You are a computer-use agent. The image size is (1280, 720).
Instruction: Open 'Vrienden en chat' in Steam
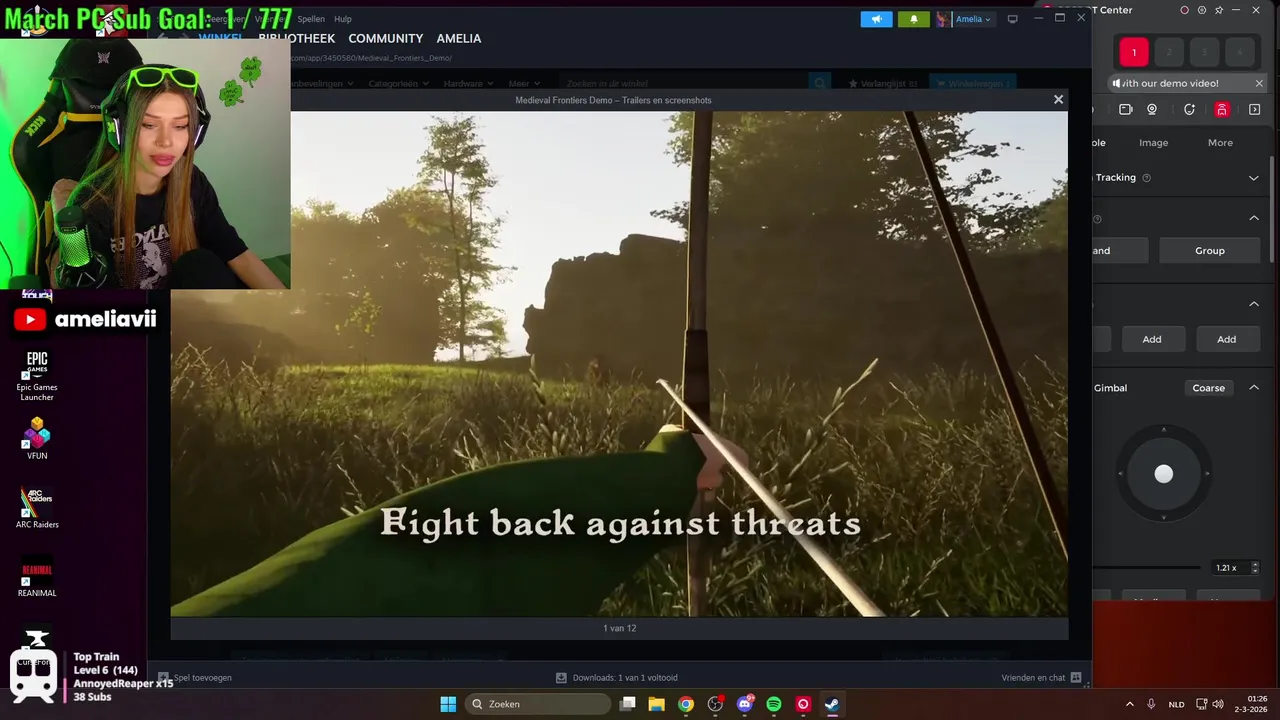pyautogui.click(x=1041, y=678)
